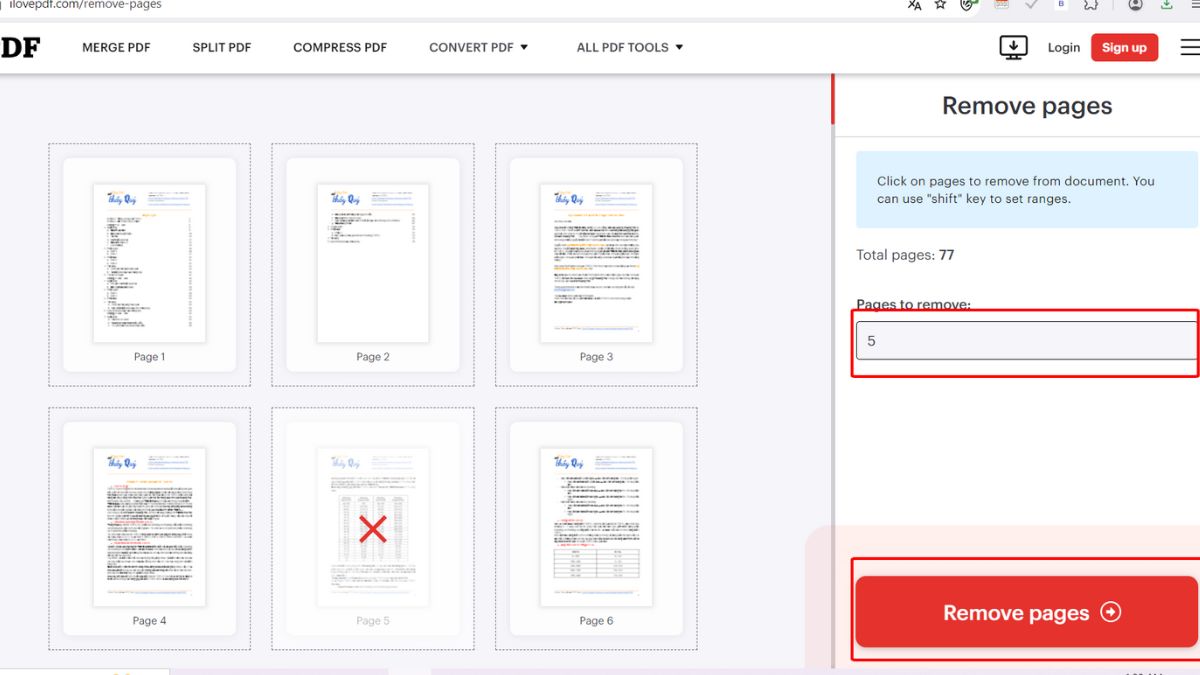The width and height of the screenshot is (1200, 675).
Task: Select MERGE PDF in the navigation
Action: point(116,47)
